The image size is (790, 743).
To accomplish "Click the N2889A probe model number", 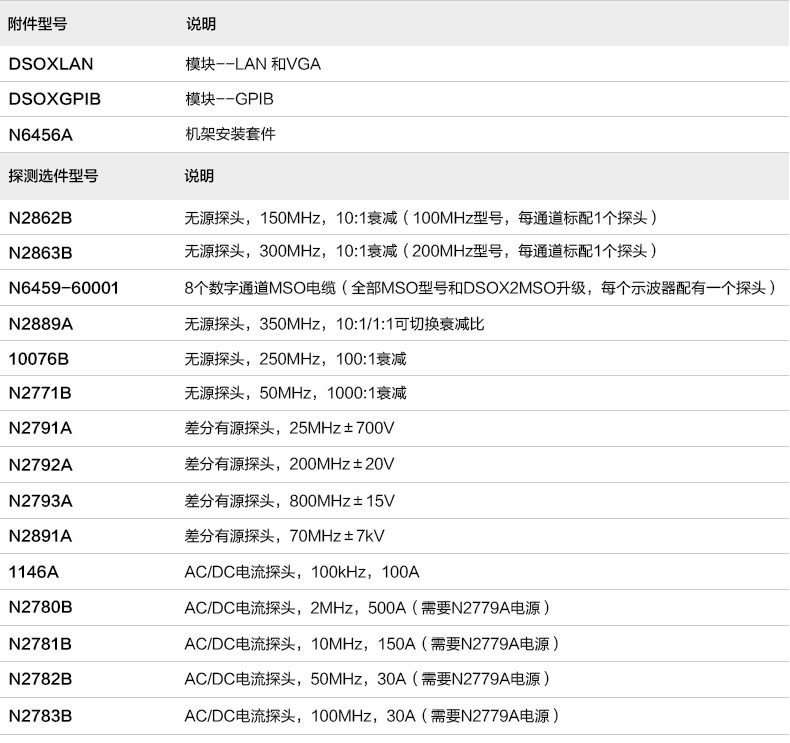I will [x=41, y=324].
